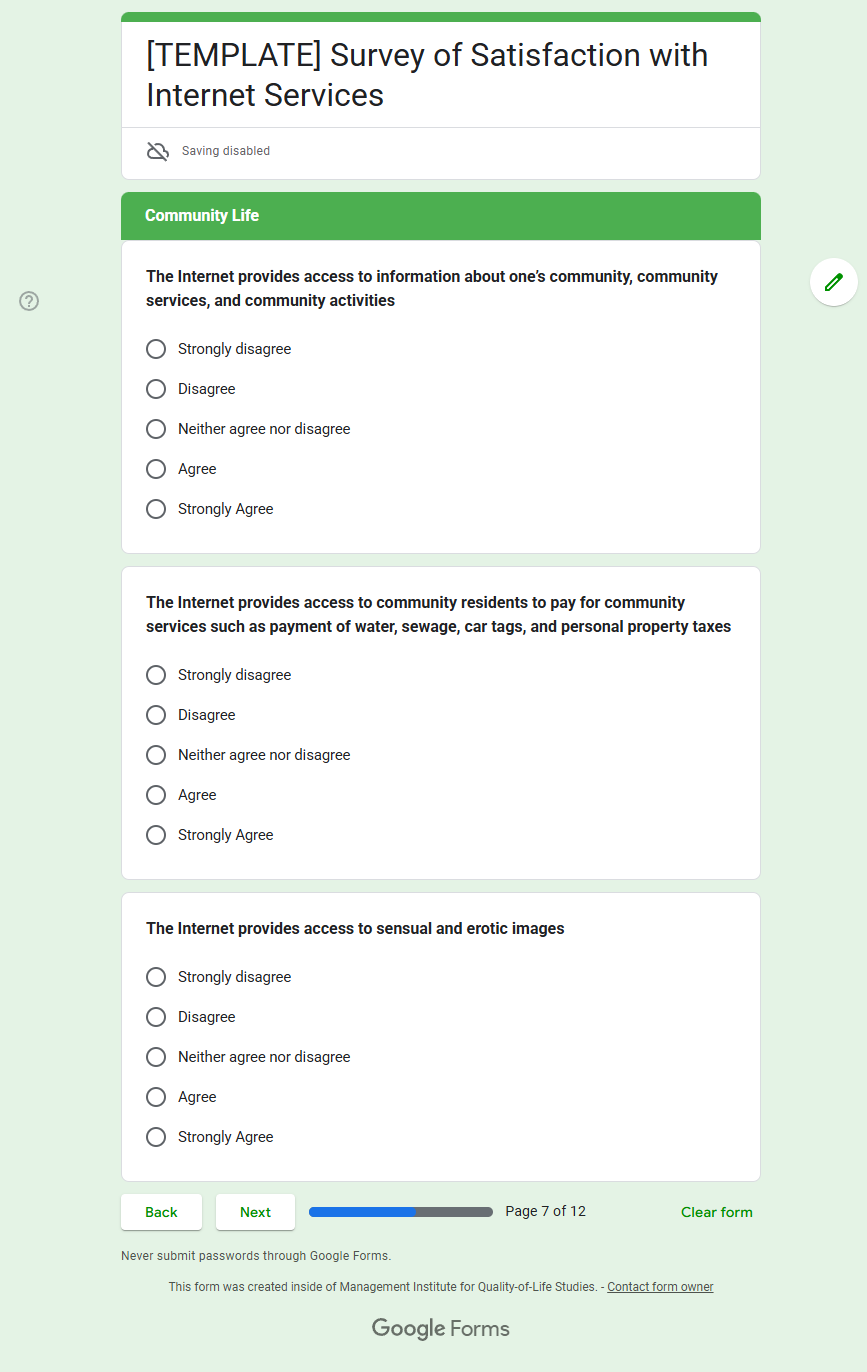The image size is (867, 1372).
Task: Select Disagree for community information question
Action: 156,389
